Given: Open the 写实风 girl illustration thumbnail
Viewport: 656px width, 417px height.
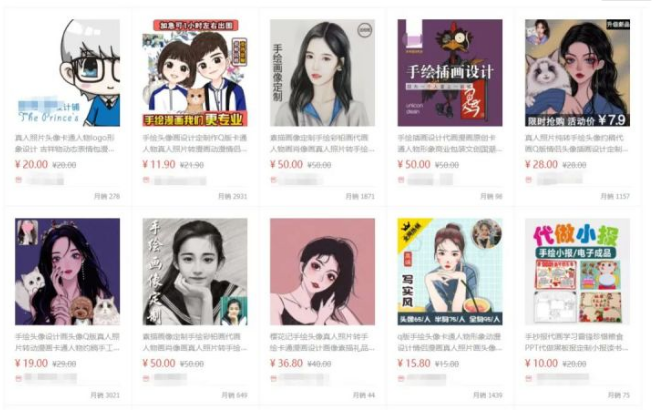Looking at the screenshot, I should point(450,271).
